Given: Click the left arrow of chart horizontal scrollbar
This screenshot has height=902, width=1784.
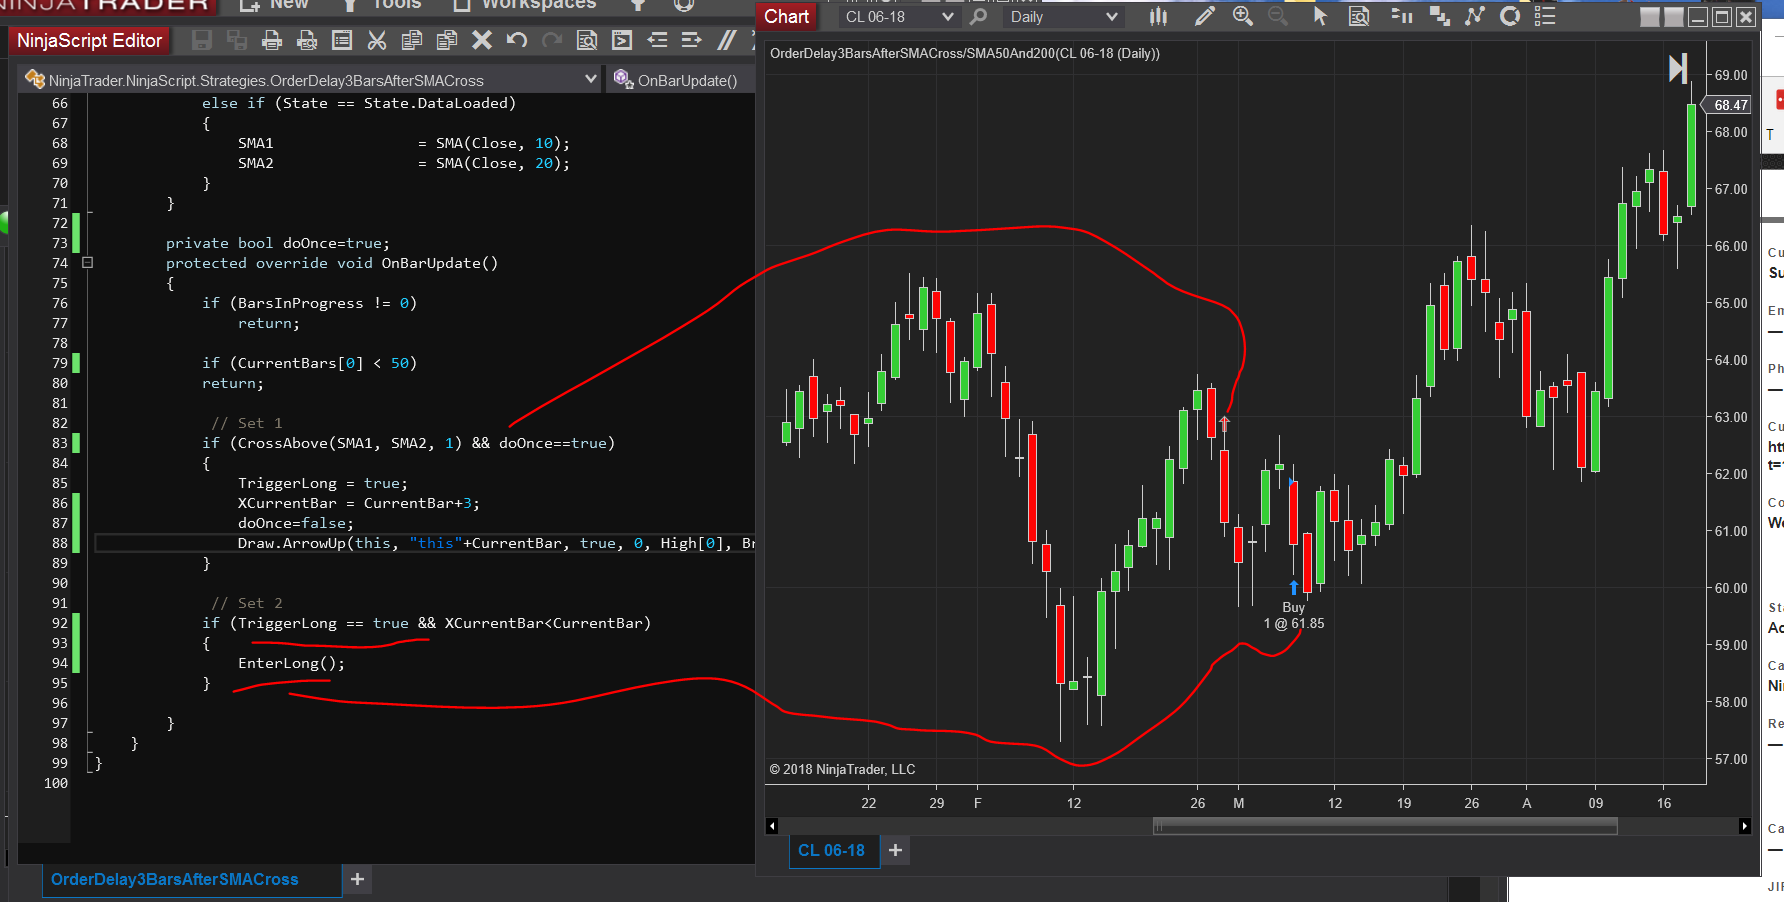Looking at the screenshot, I should click(x=771, y=826).
